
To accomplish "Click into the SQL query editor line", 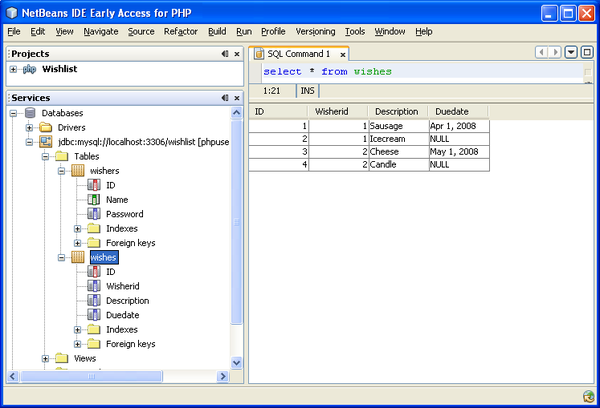I will (422, 72).
